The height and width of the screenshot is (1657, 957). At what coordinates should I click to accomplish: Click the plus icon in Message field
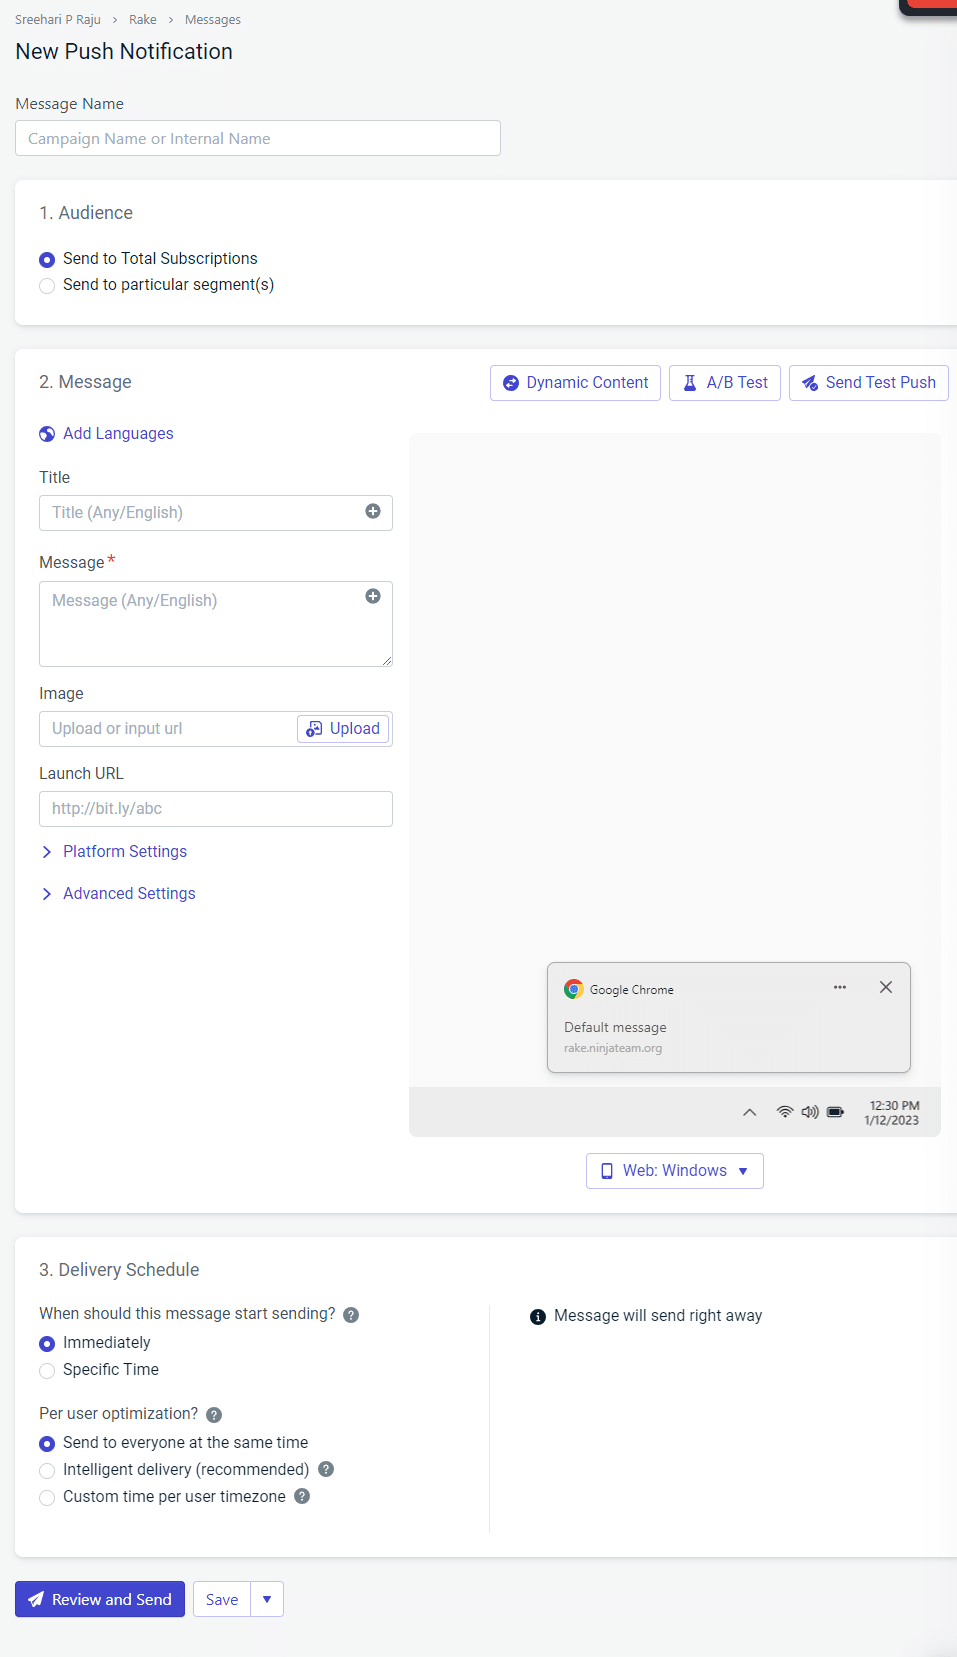coord(373,597)
